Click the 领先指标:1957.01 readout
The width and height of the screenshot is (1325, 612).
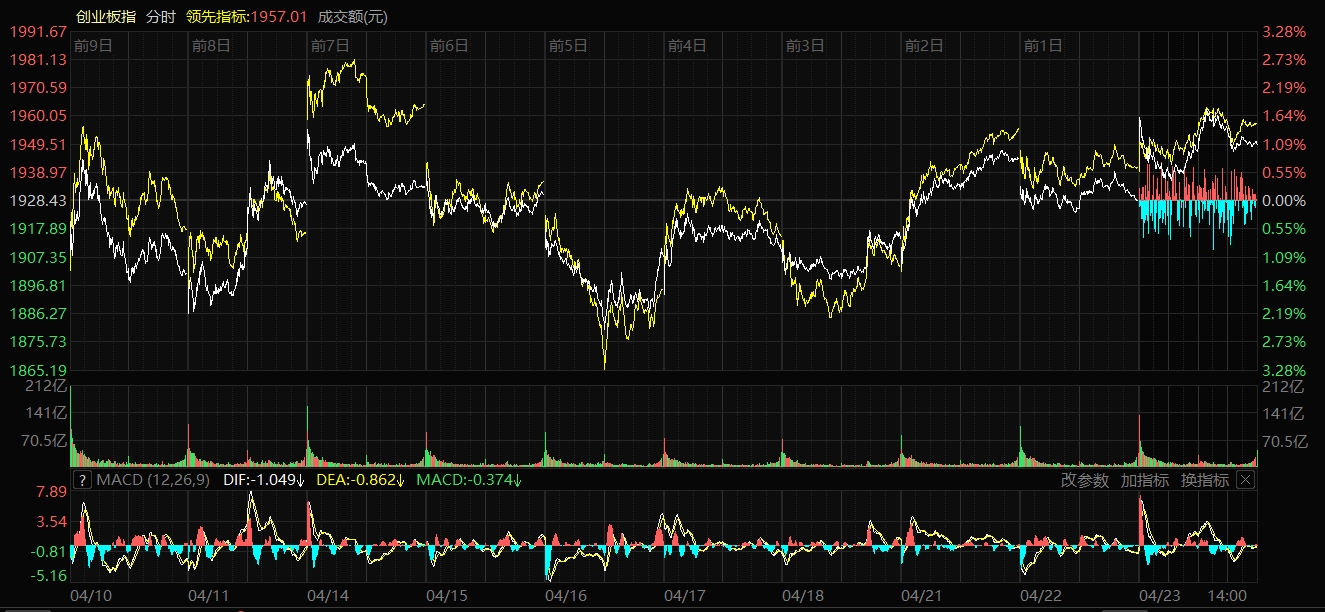point(247,16)
